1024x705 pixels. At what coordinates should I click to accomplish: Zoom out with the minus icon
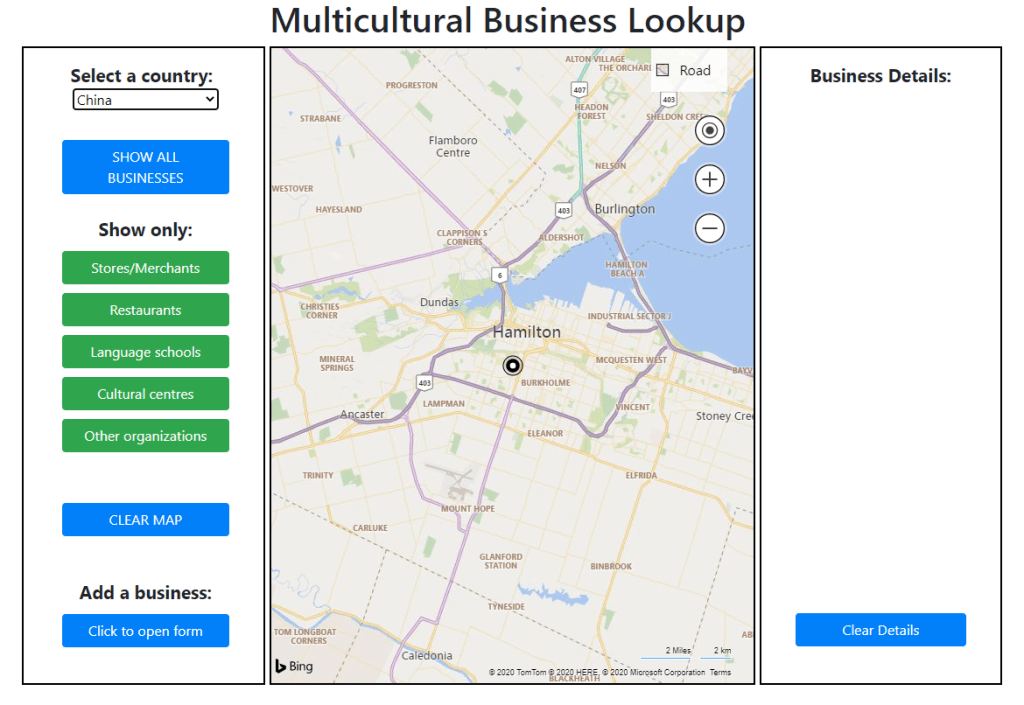click(710, 229)
